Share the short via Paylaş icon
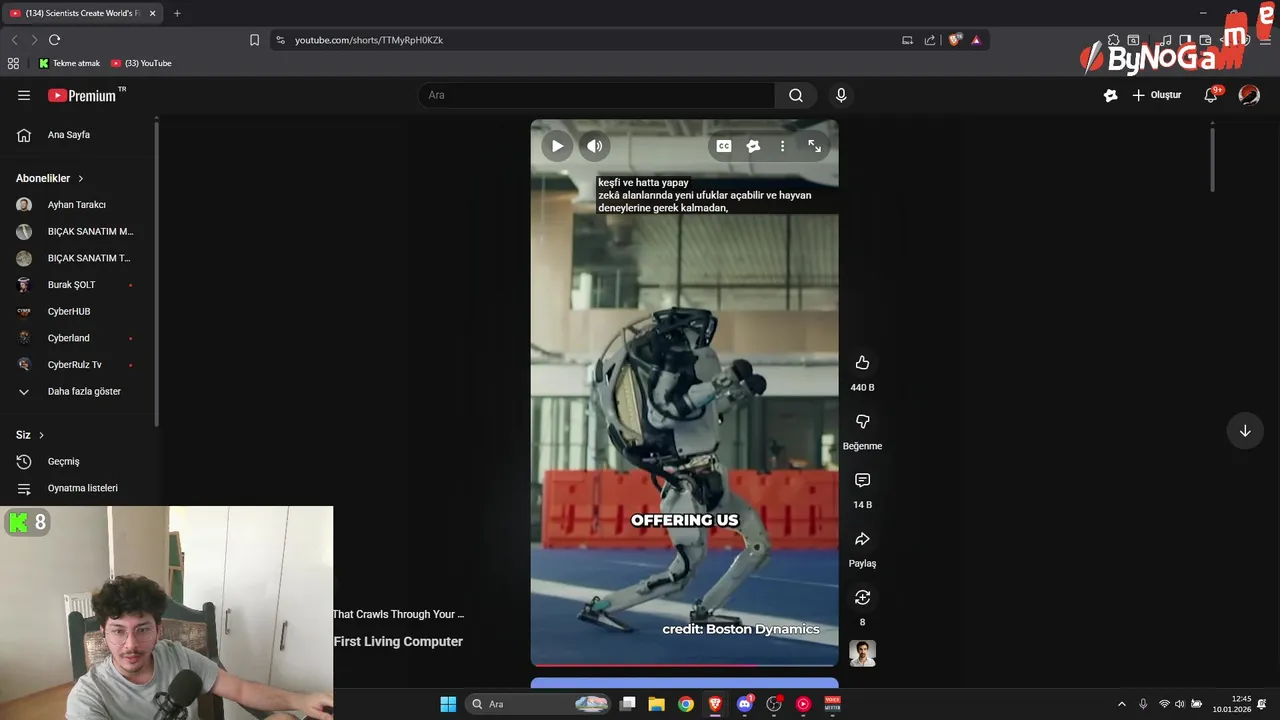Screen dimensions: 1280x720 click(x=862, y=539)
